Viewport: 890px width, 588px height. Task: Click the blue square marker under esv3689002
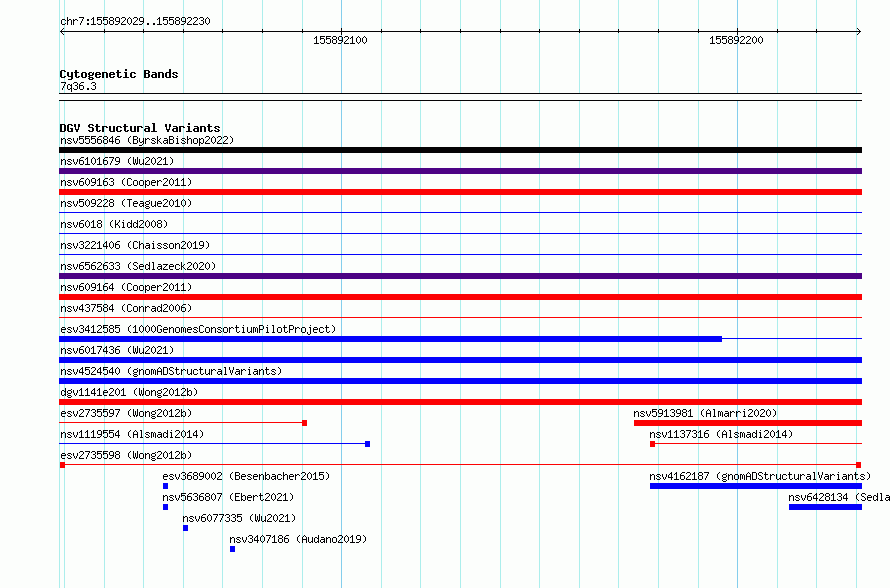166,486
